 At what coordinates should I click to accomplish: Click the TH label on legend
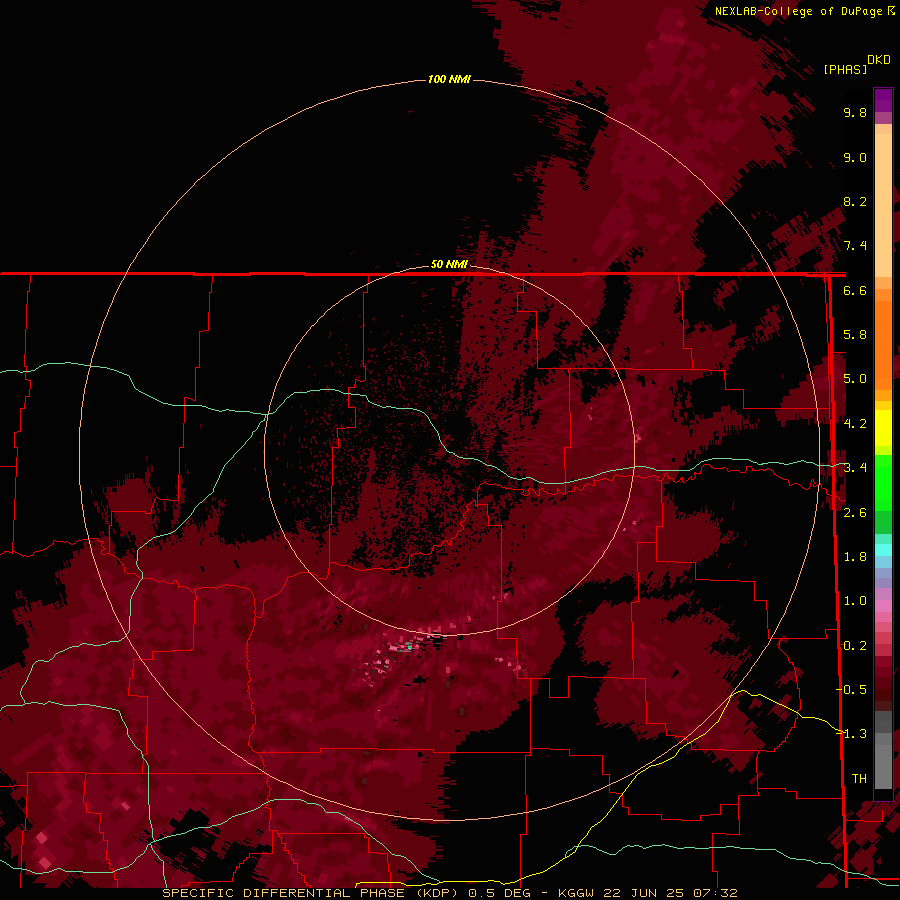tap(859, 779)
